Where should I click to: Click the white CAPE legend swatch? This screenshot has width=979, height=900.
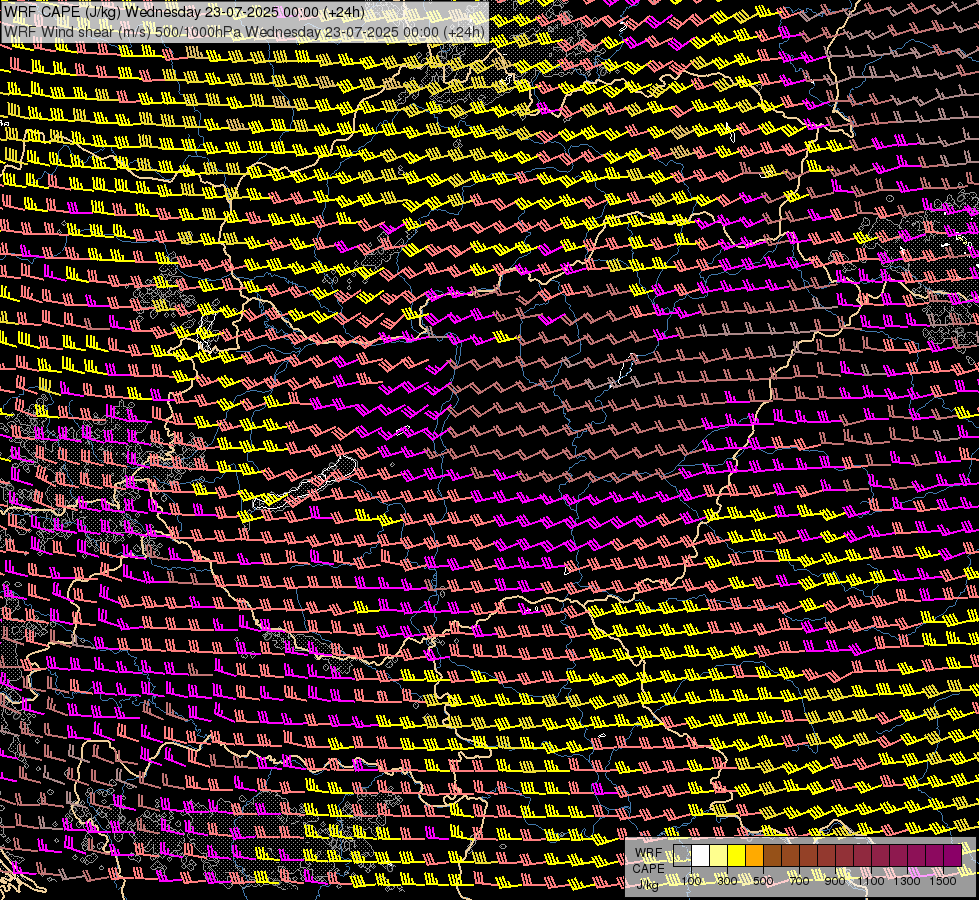tap(701, 855)
